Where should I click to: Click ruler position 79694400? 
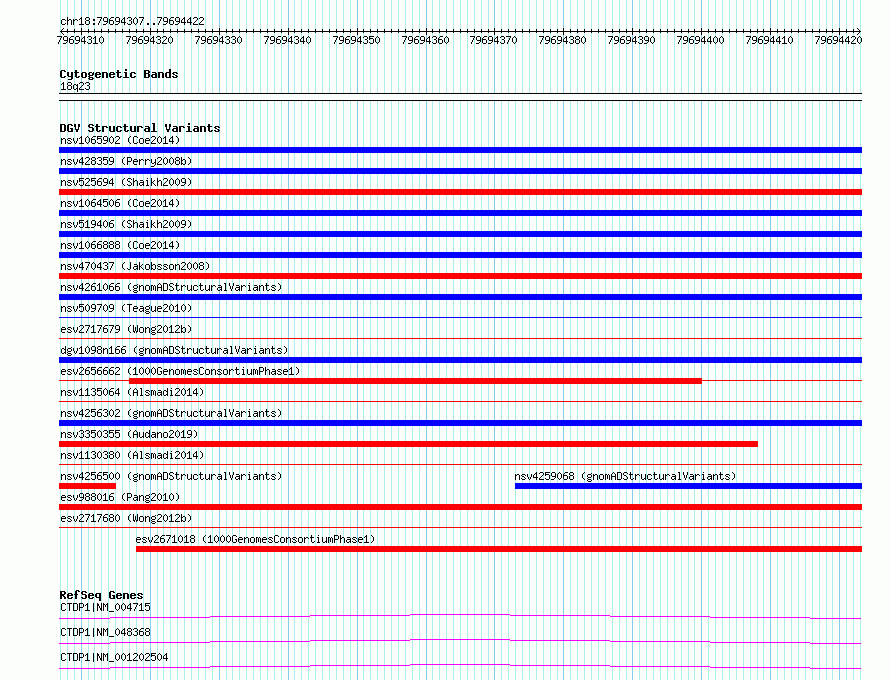700,40
